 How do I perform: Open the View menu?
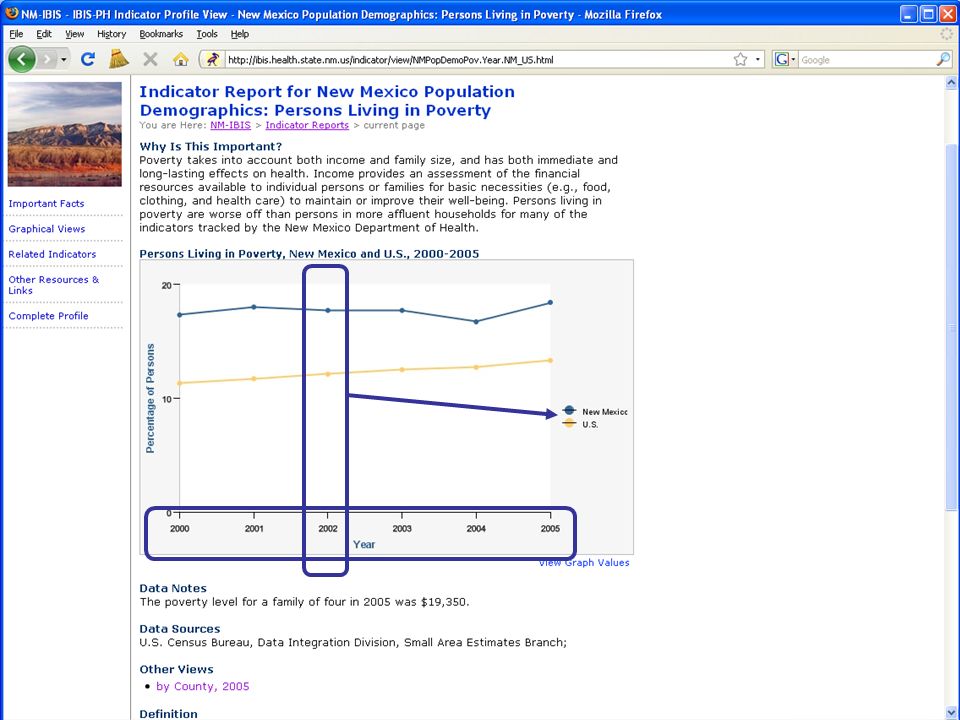click(74, 34)
